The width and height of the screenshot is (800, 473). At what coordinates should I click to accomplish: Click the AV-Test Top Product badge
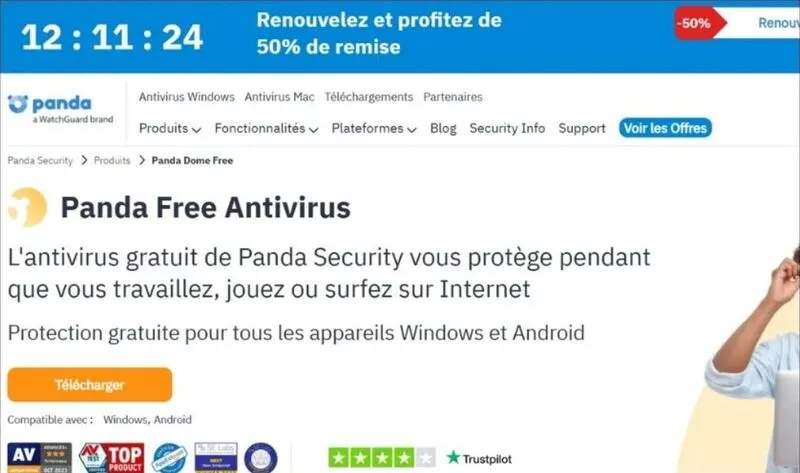point(112,458)
